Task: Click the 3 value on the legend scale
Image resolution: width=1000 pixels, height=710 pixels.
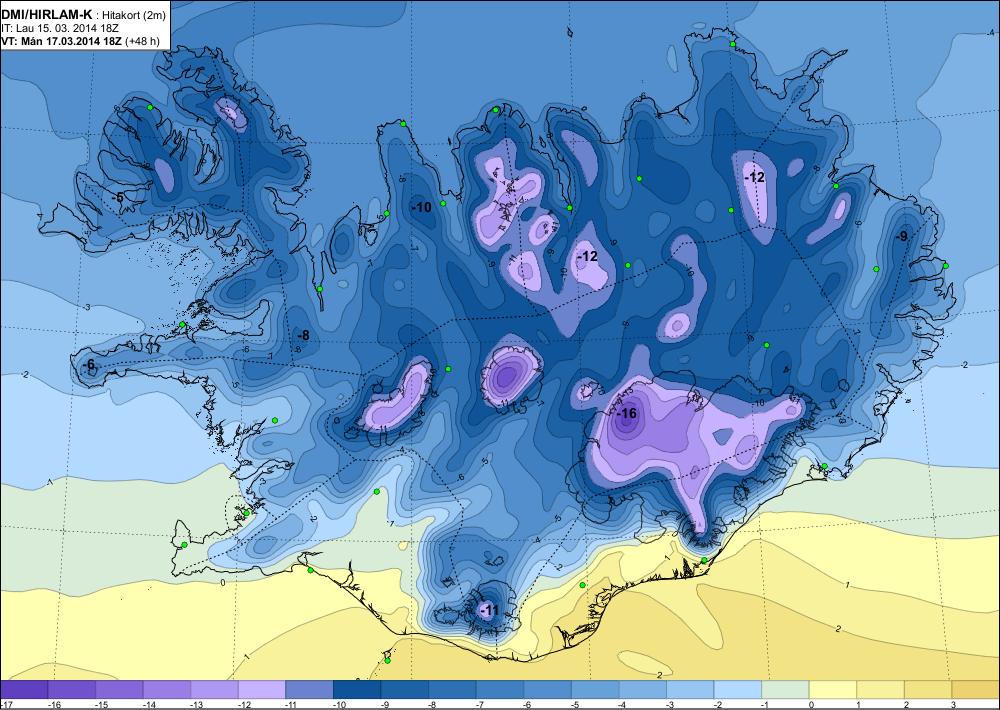Action: click(x=954, y=705)
